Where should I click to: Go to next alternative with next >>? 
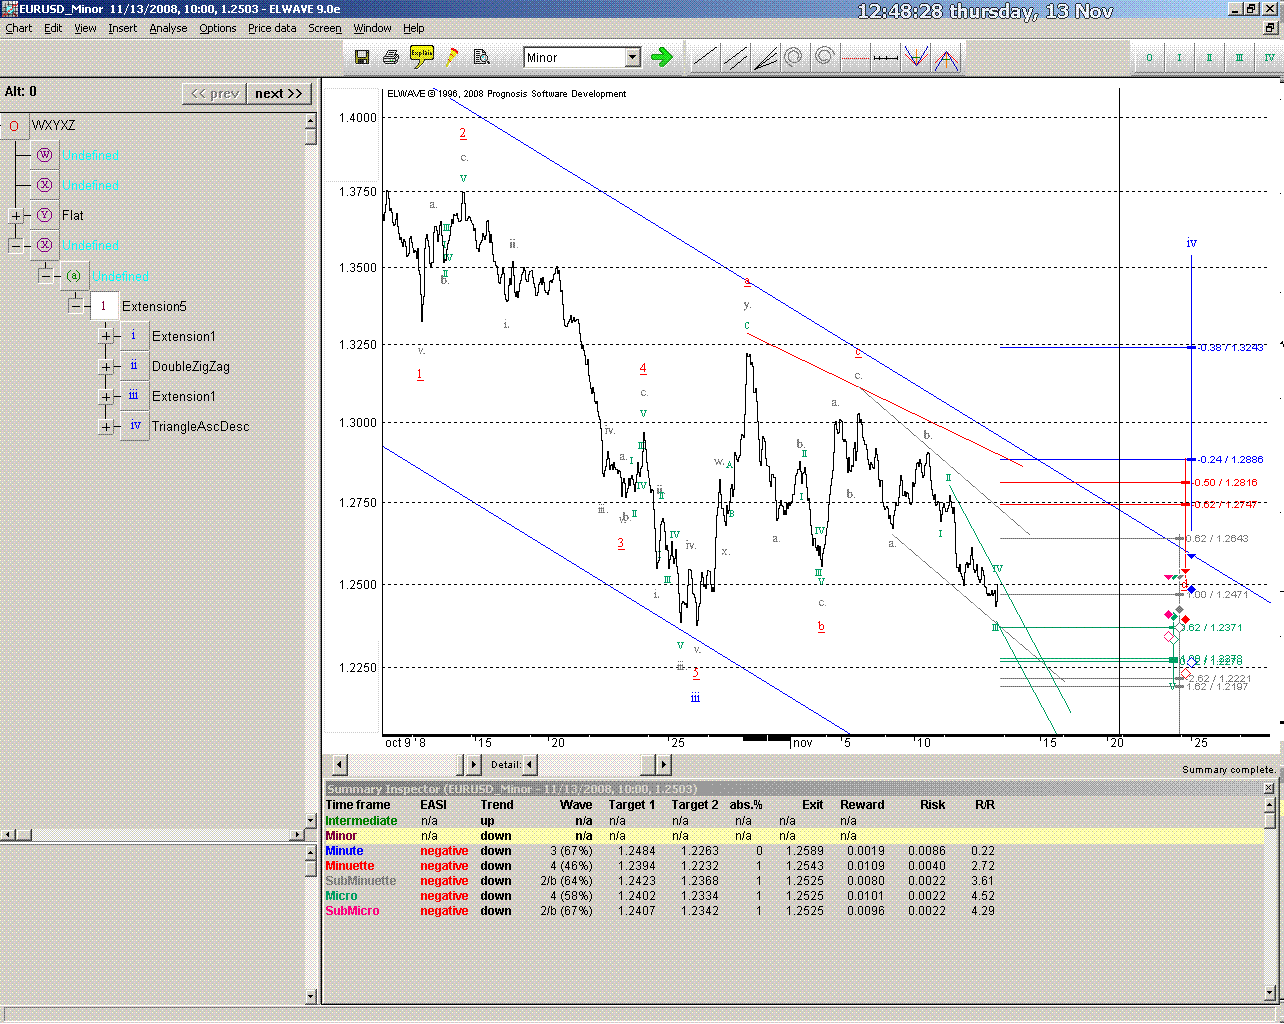278,93
